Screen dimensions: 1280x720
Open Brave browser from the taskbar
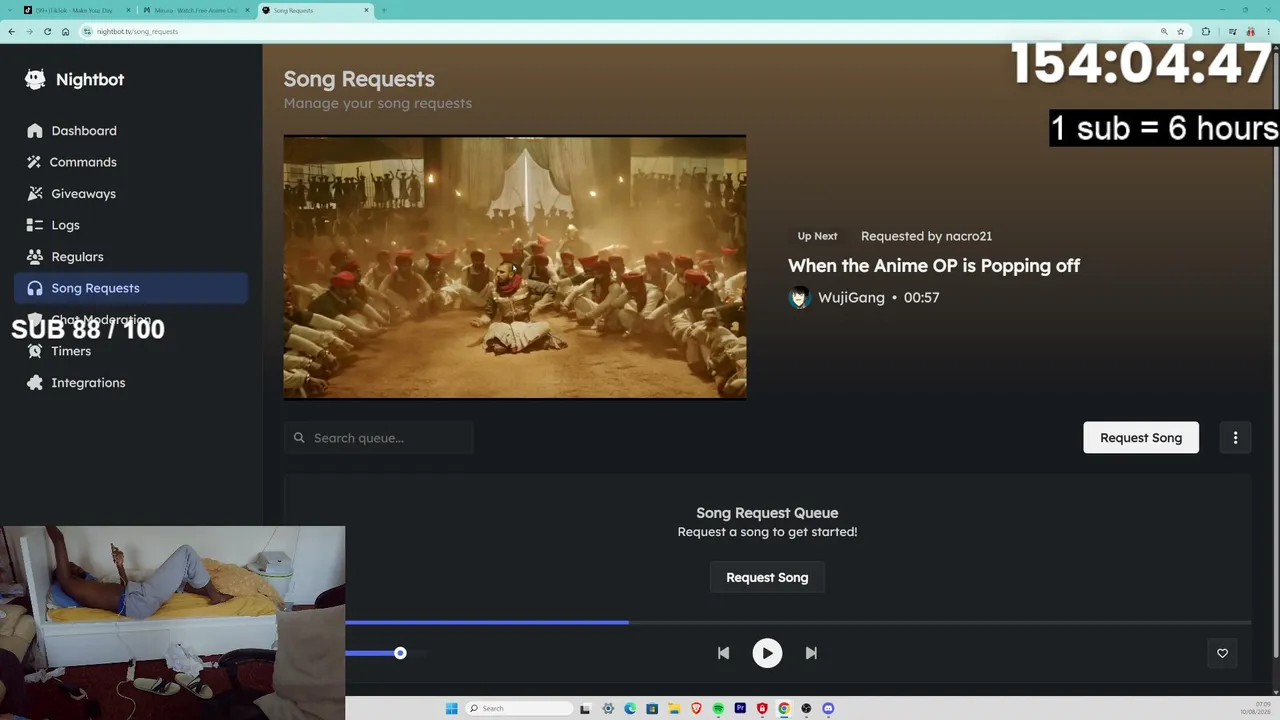point(696,709)
